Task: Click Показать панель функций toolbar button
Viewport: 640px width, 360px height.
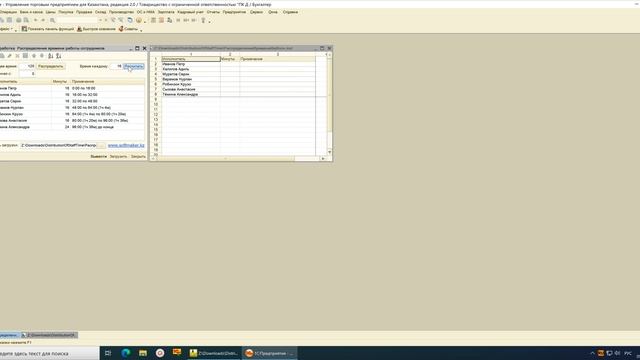Action: pyautogui.click(x=48, y=29)
